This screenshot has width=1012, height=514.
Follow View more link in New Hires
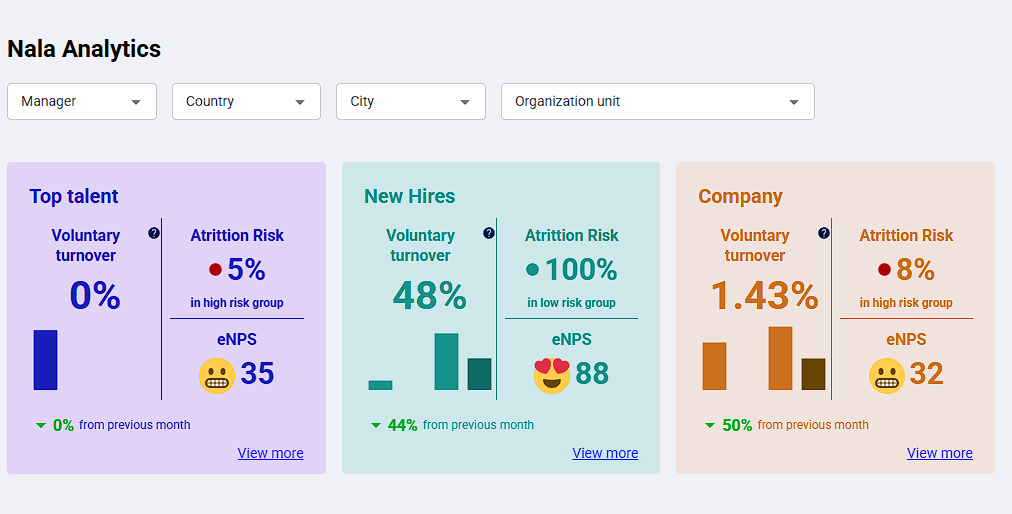(x=605, y=453)
